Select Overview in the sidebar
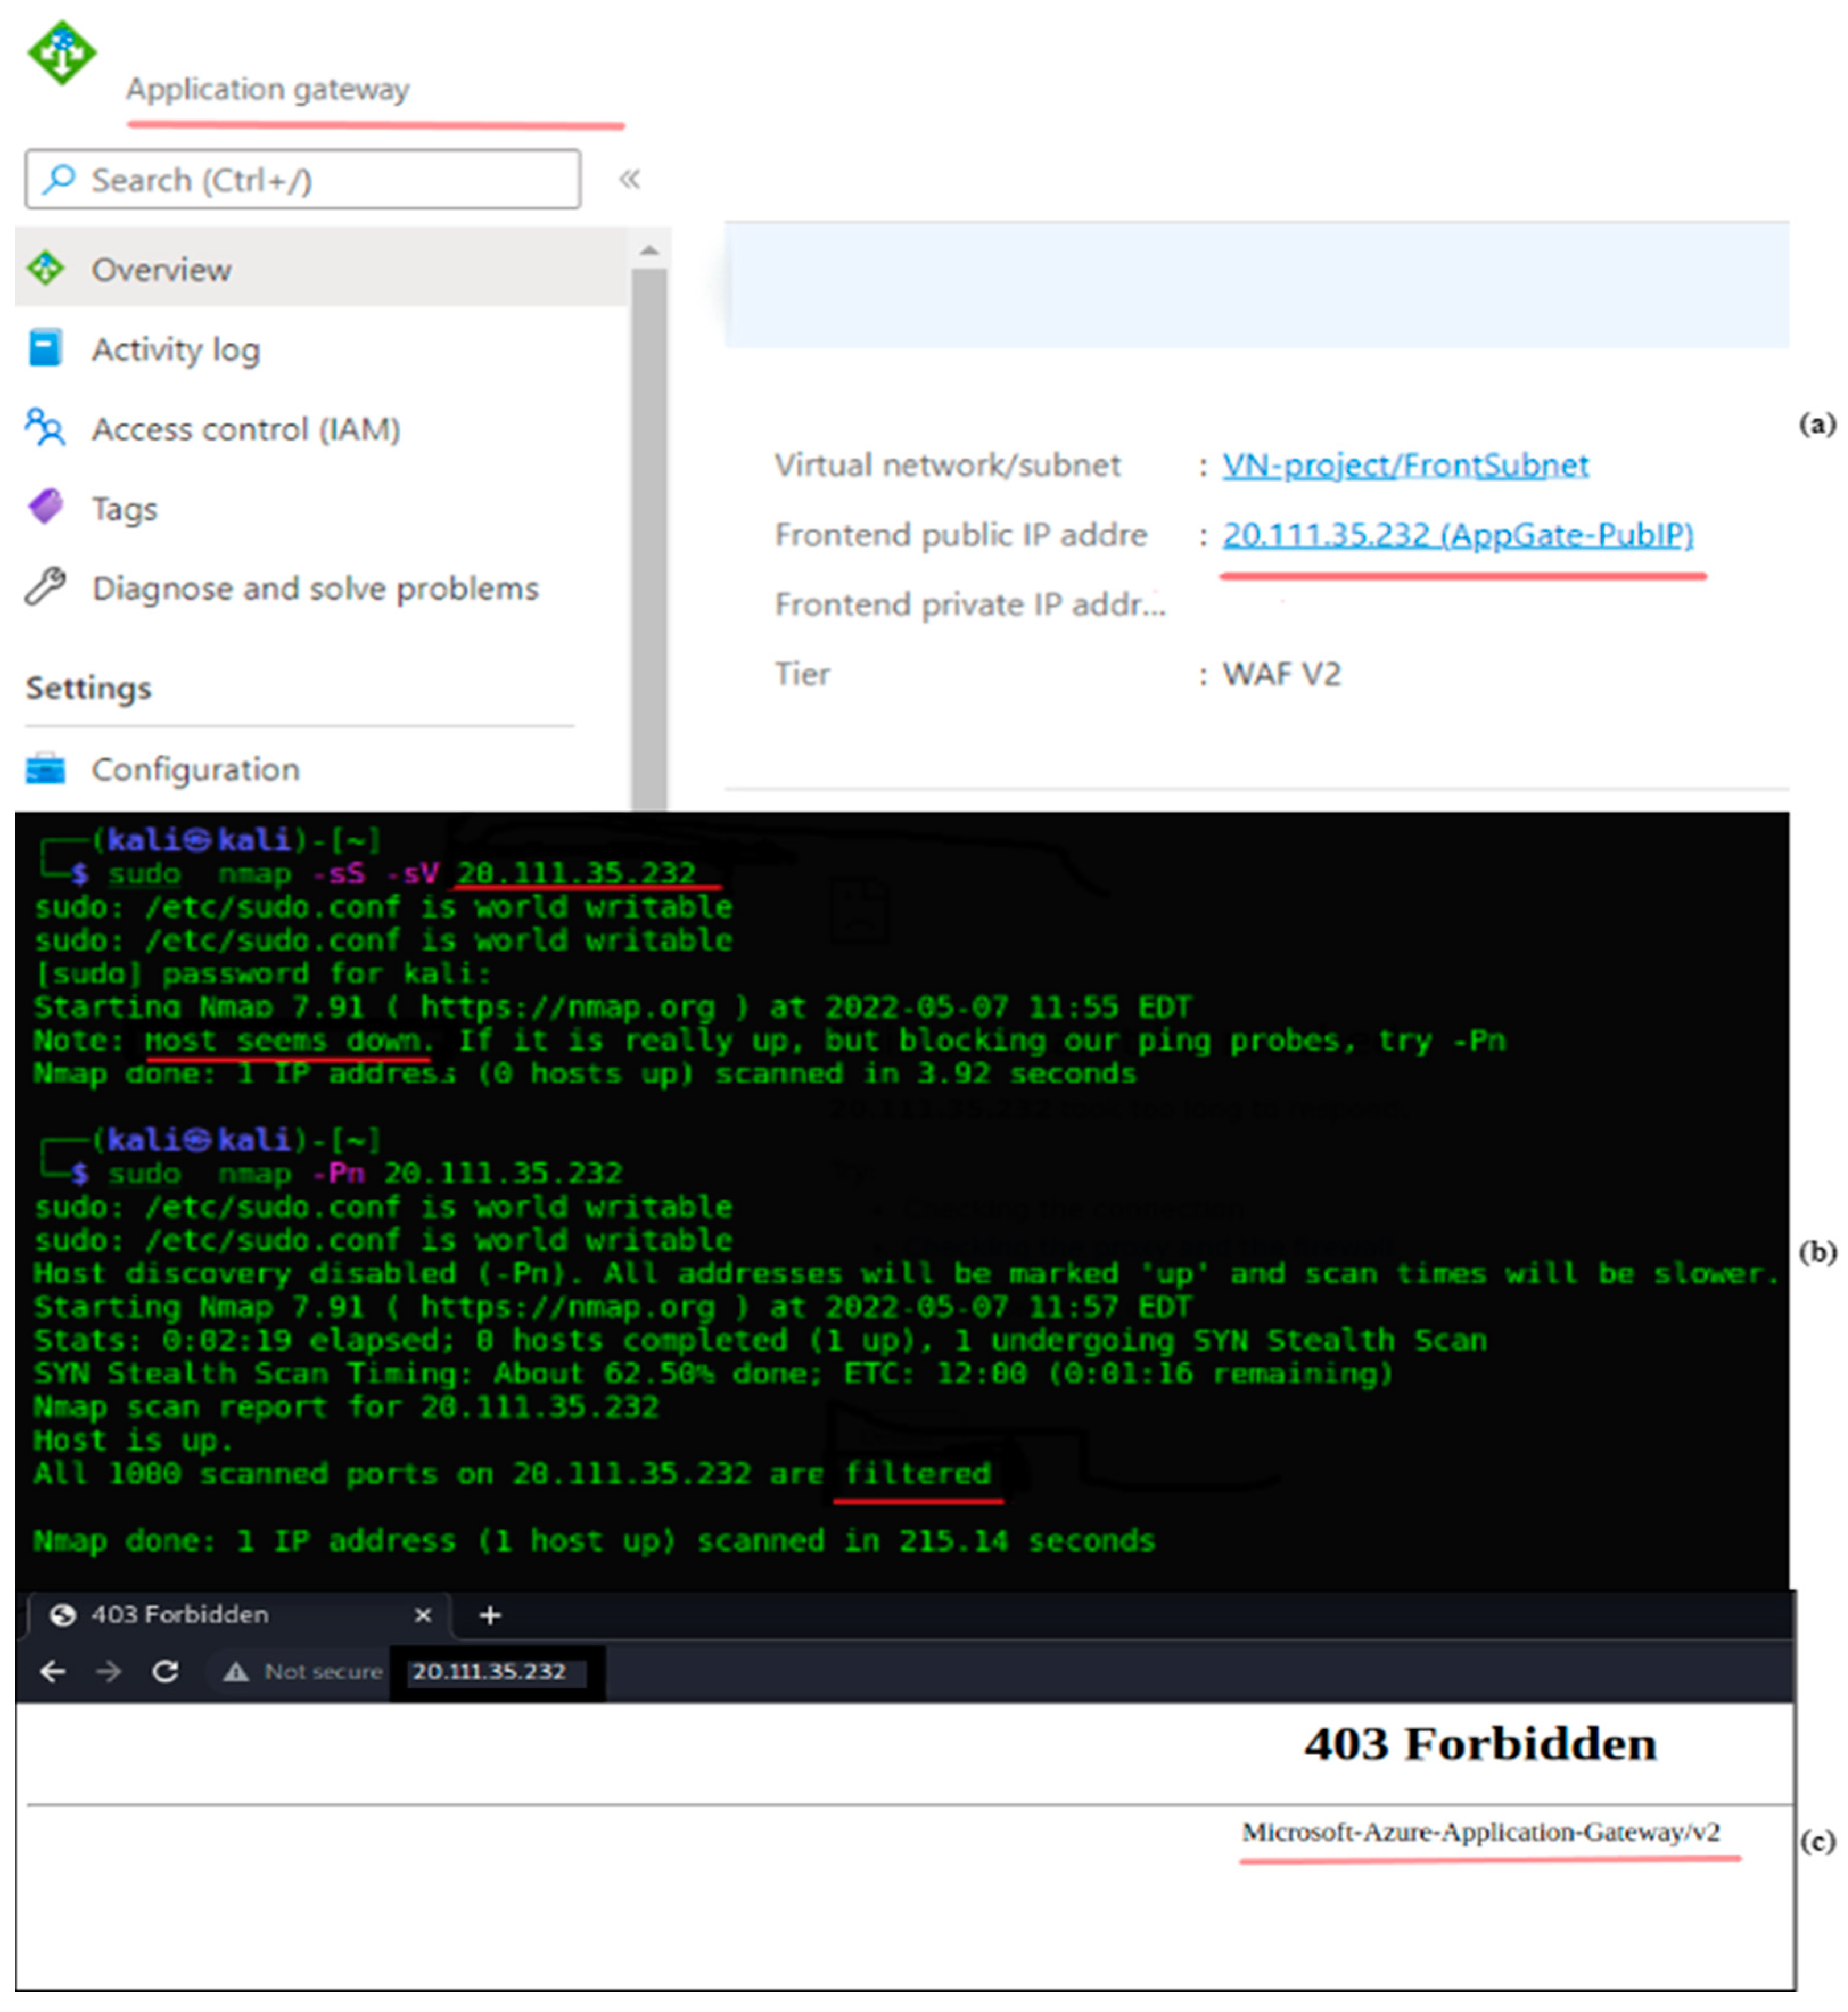 coord(322,269)
